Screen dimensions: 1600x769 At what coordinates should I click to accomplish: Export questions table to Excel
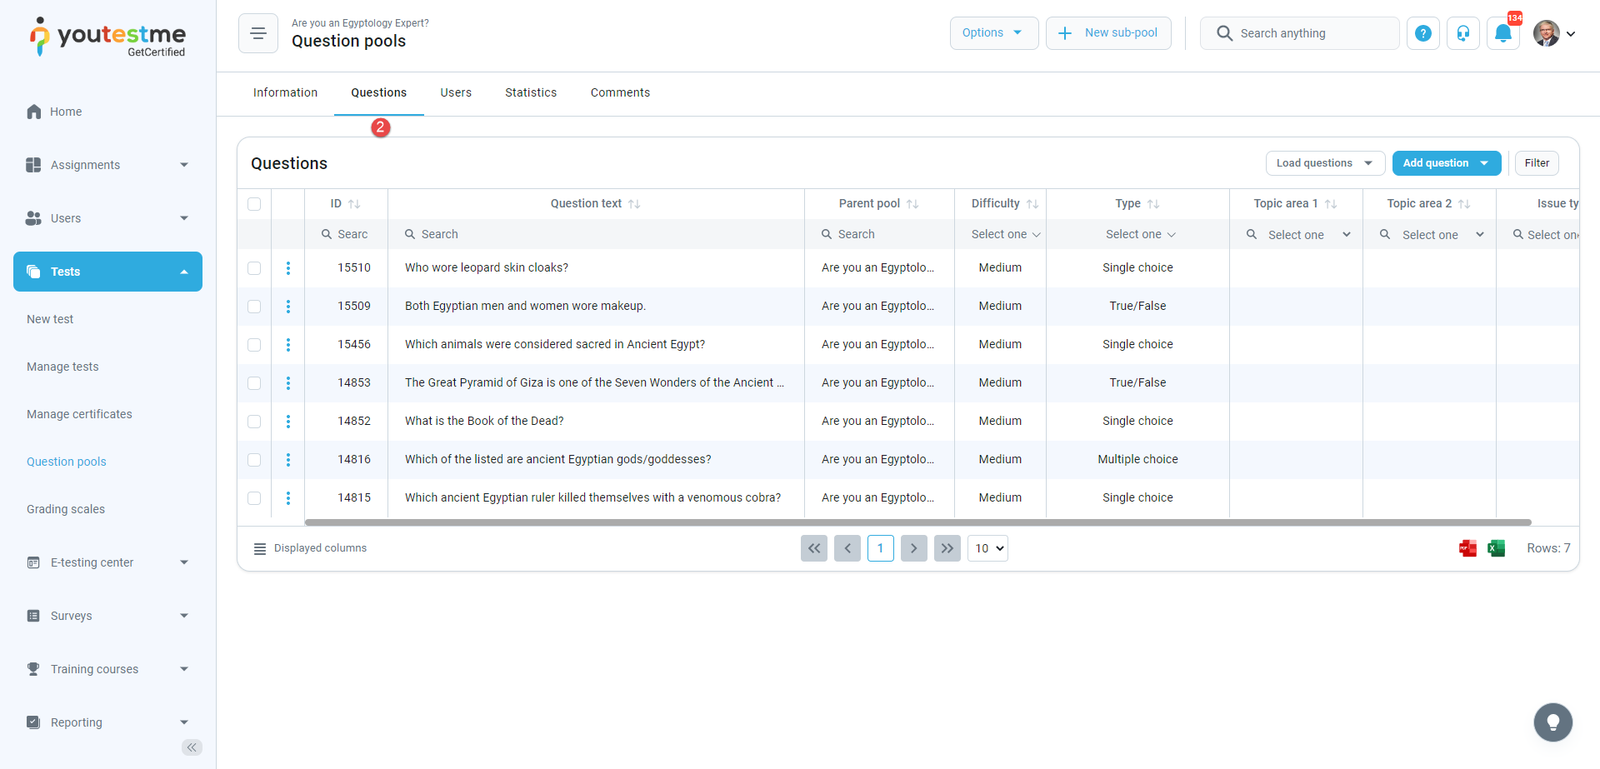(x=1496, y=548)
